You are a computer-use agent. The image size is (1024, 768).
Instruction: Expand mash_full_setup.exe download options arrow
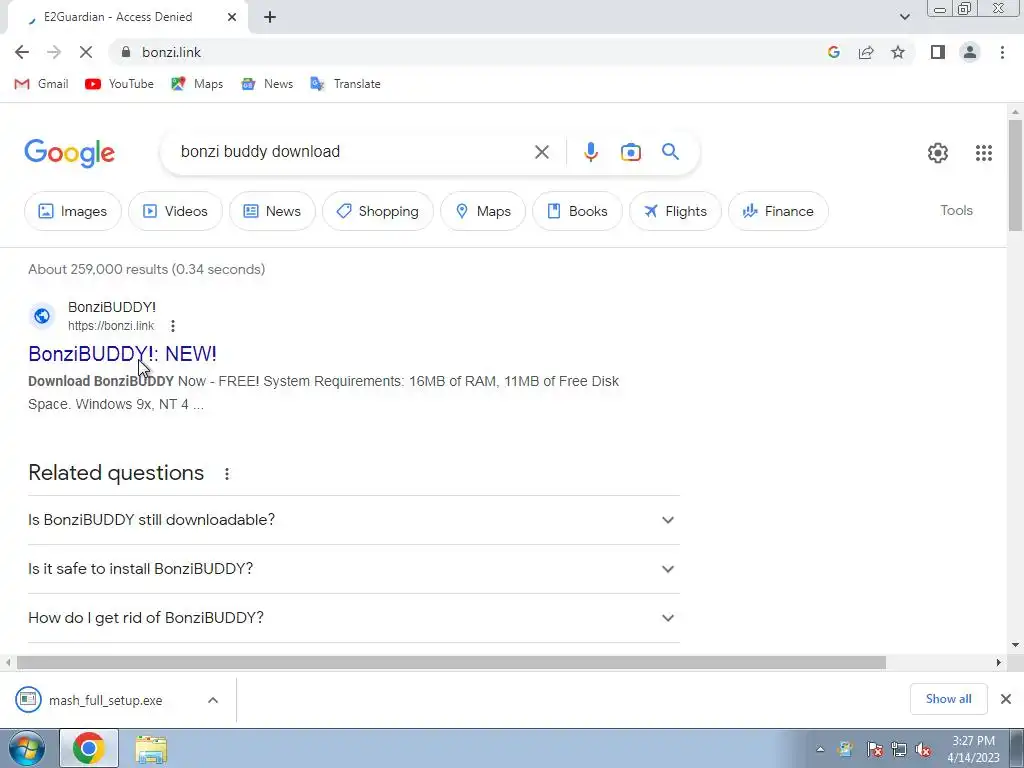[212, 700]
